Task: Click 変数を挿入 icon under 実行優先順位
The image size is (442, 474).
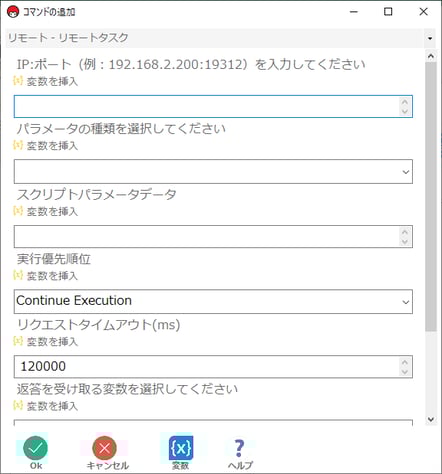Action: coord(18,275)
